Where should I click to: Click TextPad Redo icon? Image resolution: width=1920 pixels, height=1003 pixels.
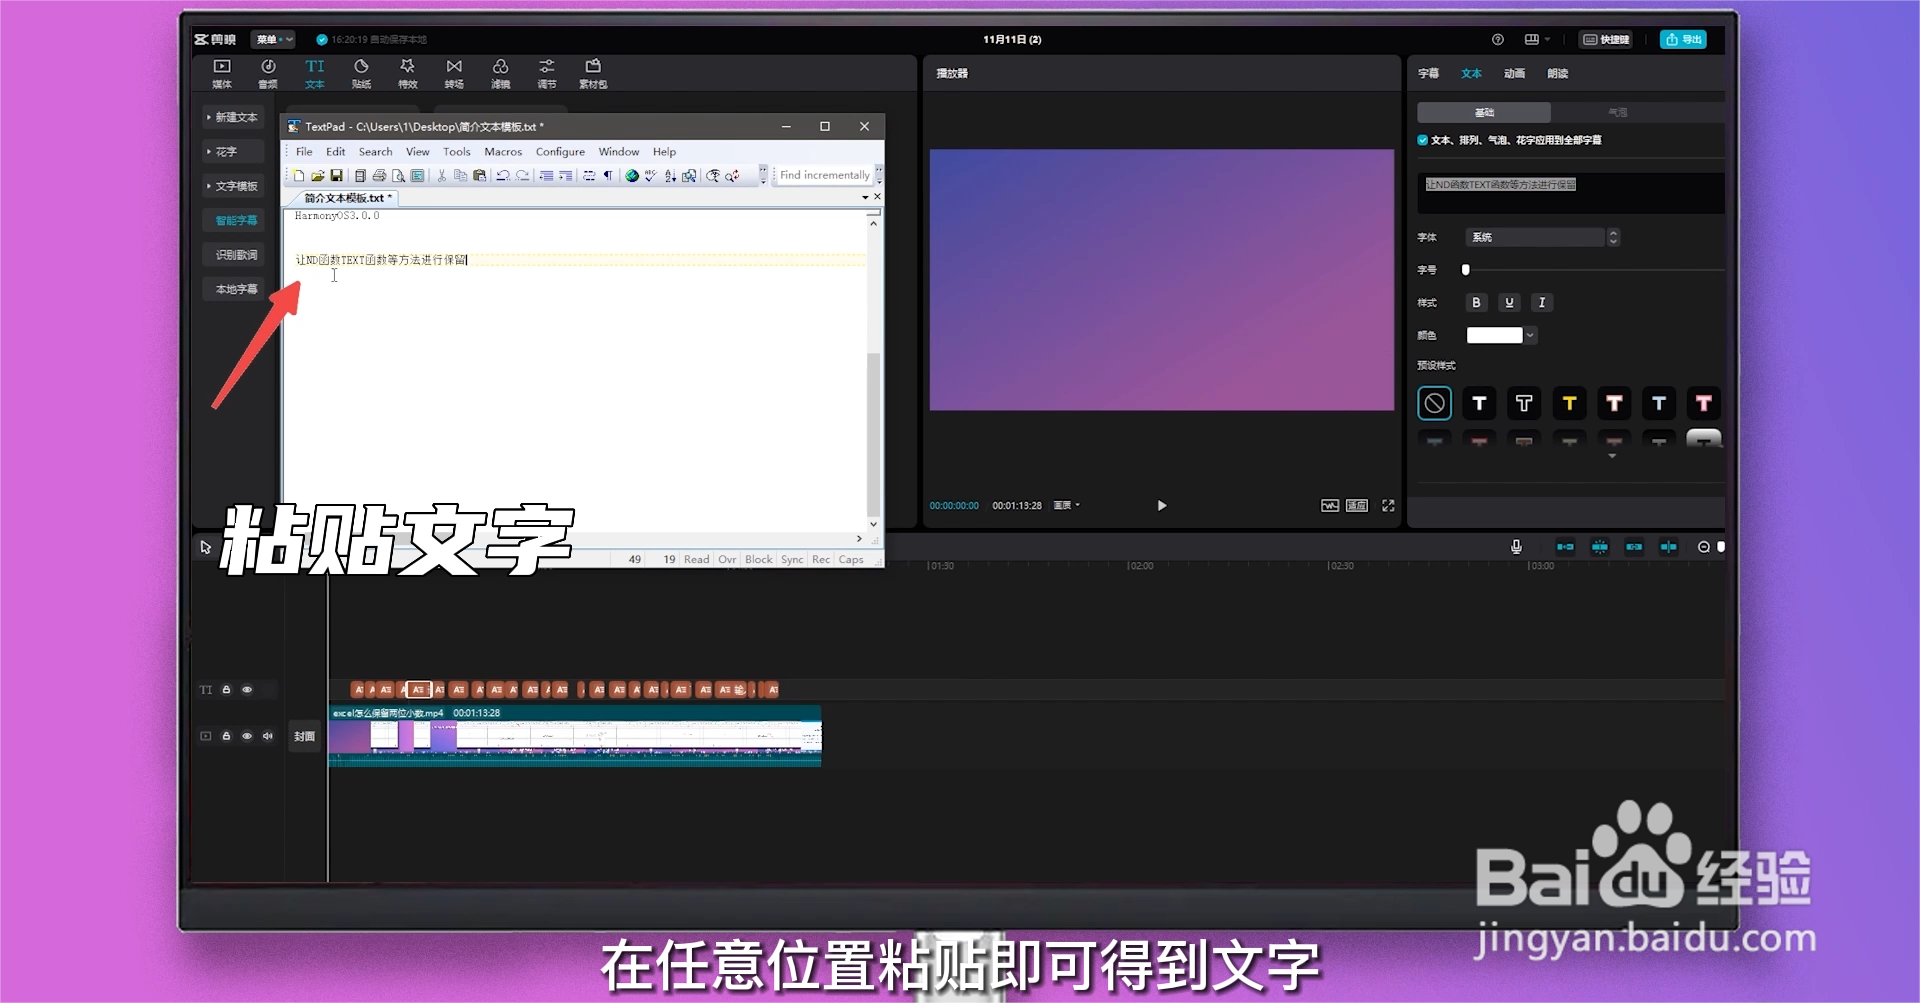(522, 176)
